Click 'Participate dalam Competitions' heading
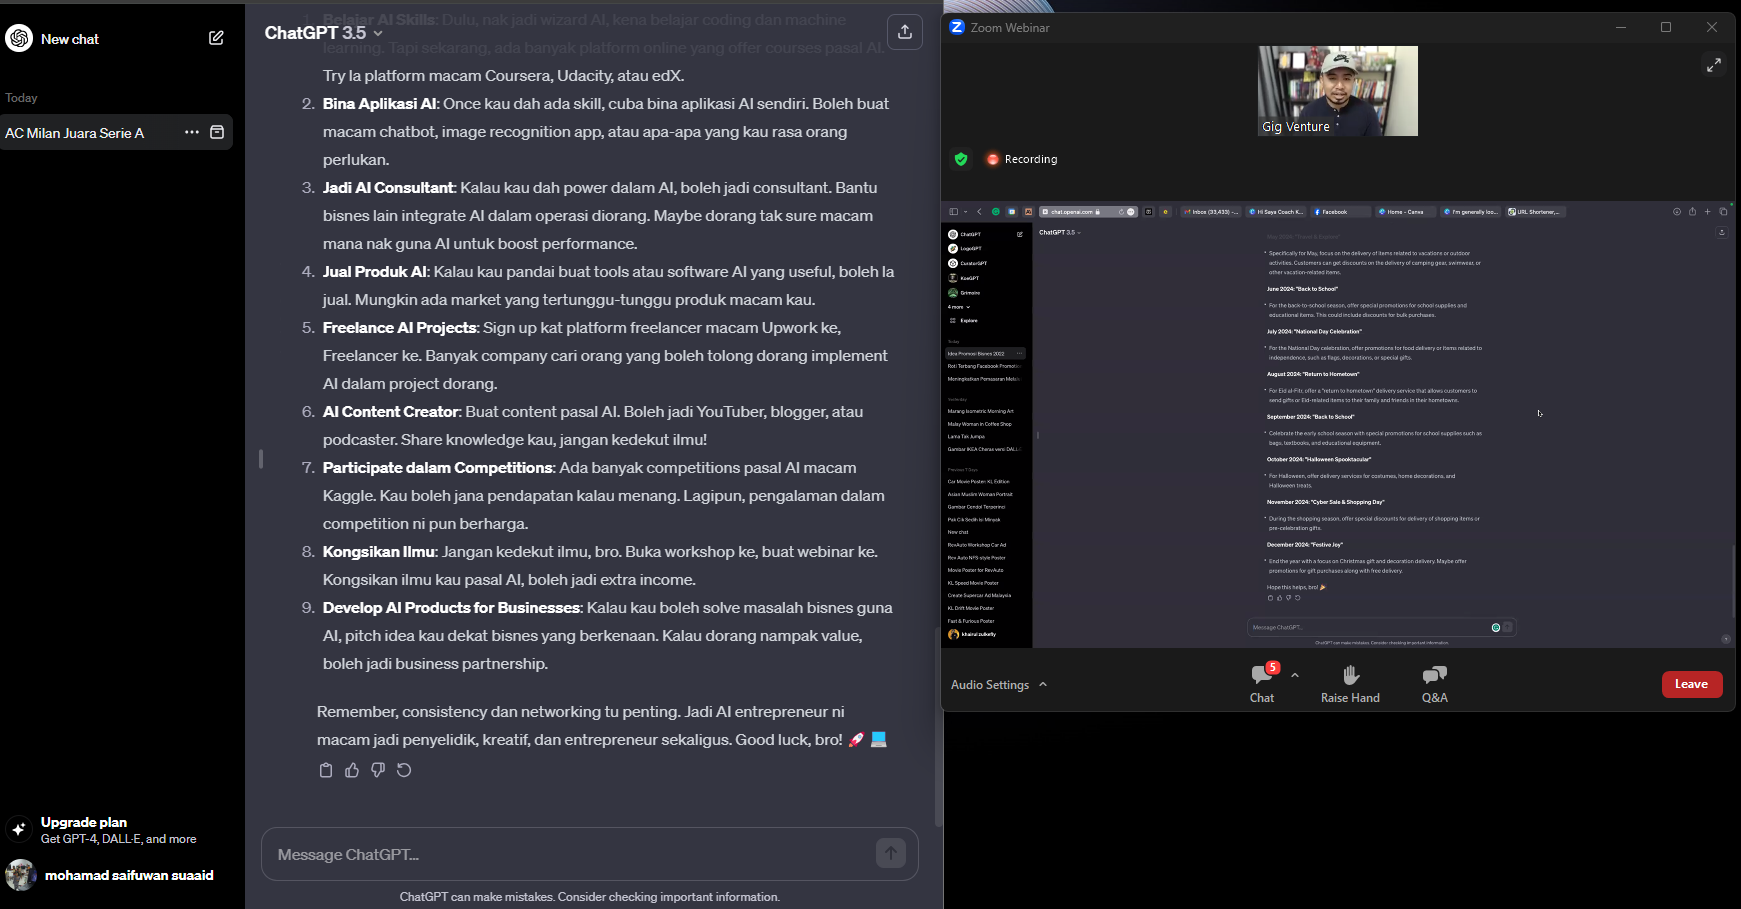This screenshot has height=909, width=1741. point(437,467)
